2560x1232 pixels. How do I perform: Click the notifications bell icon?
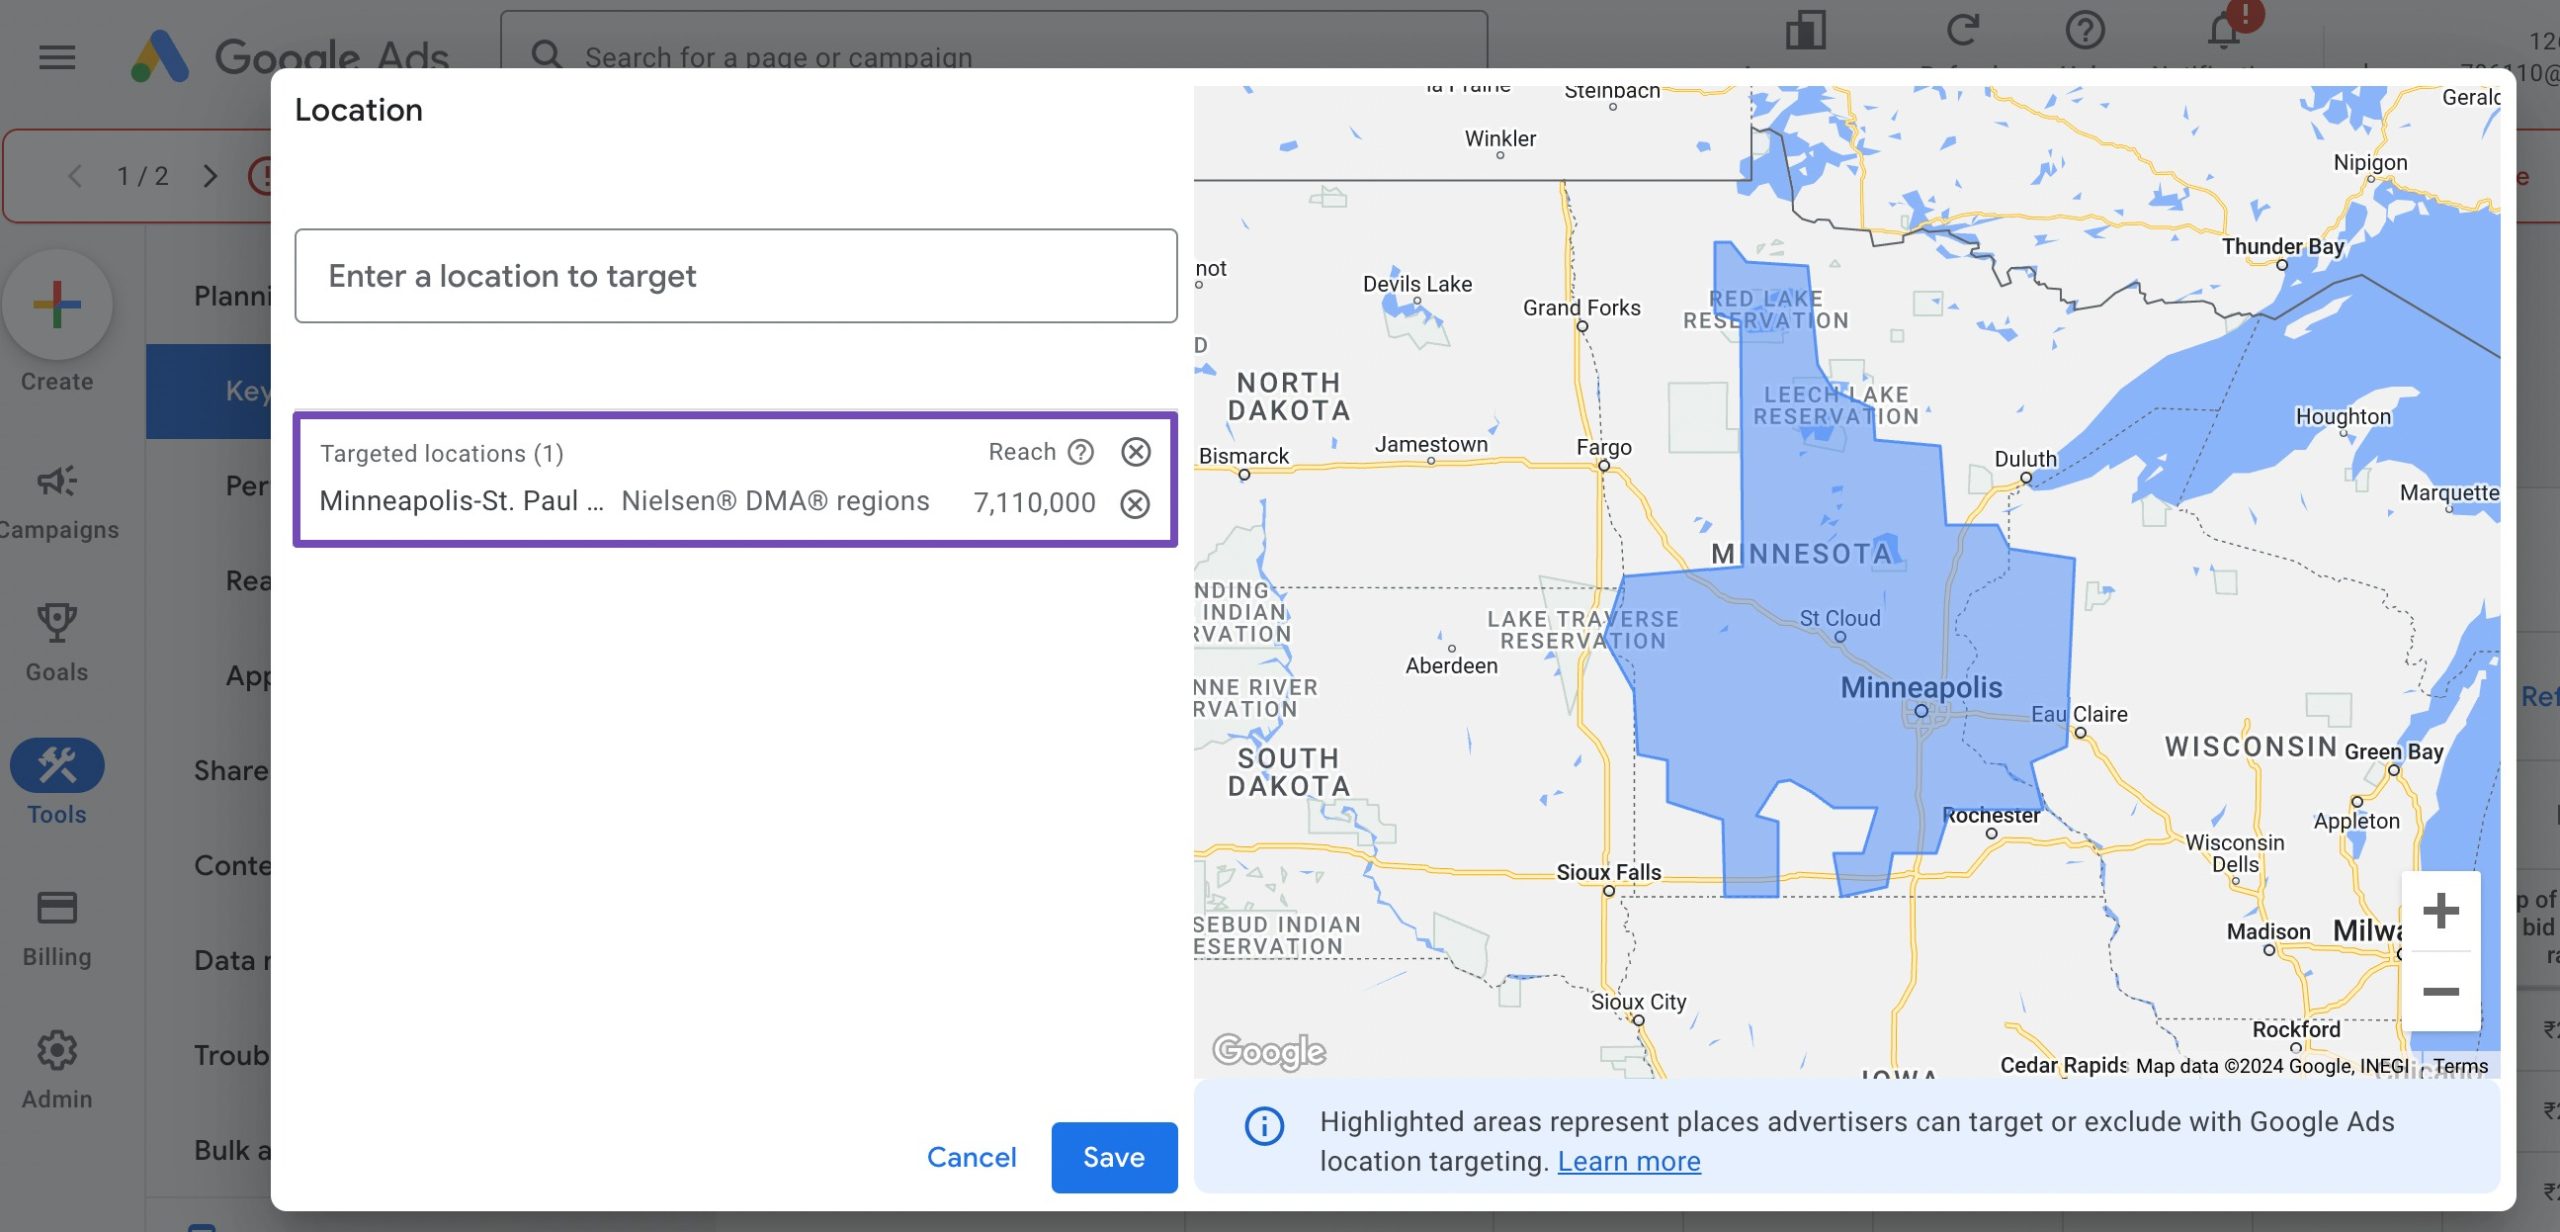[2222, 31]
